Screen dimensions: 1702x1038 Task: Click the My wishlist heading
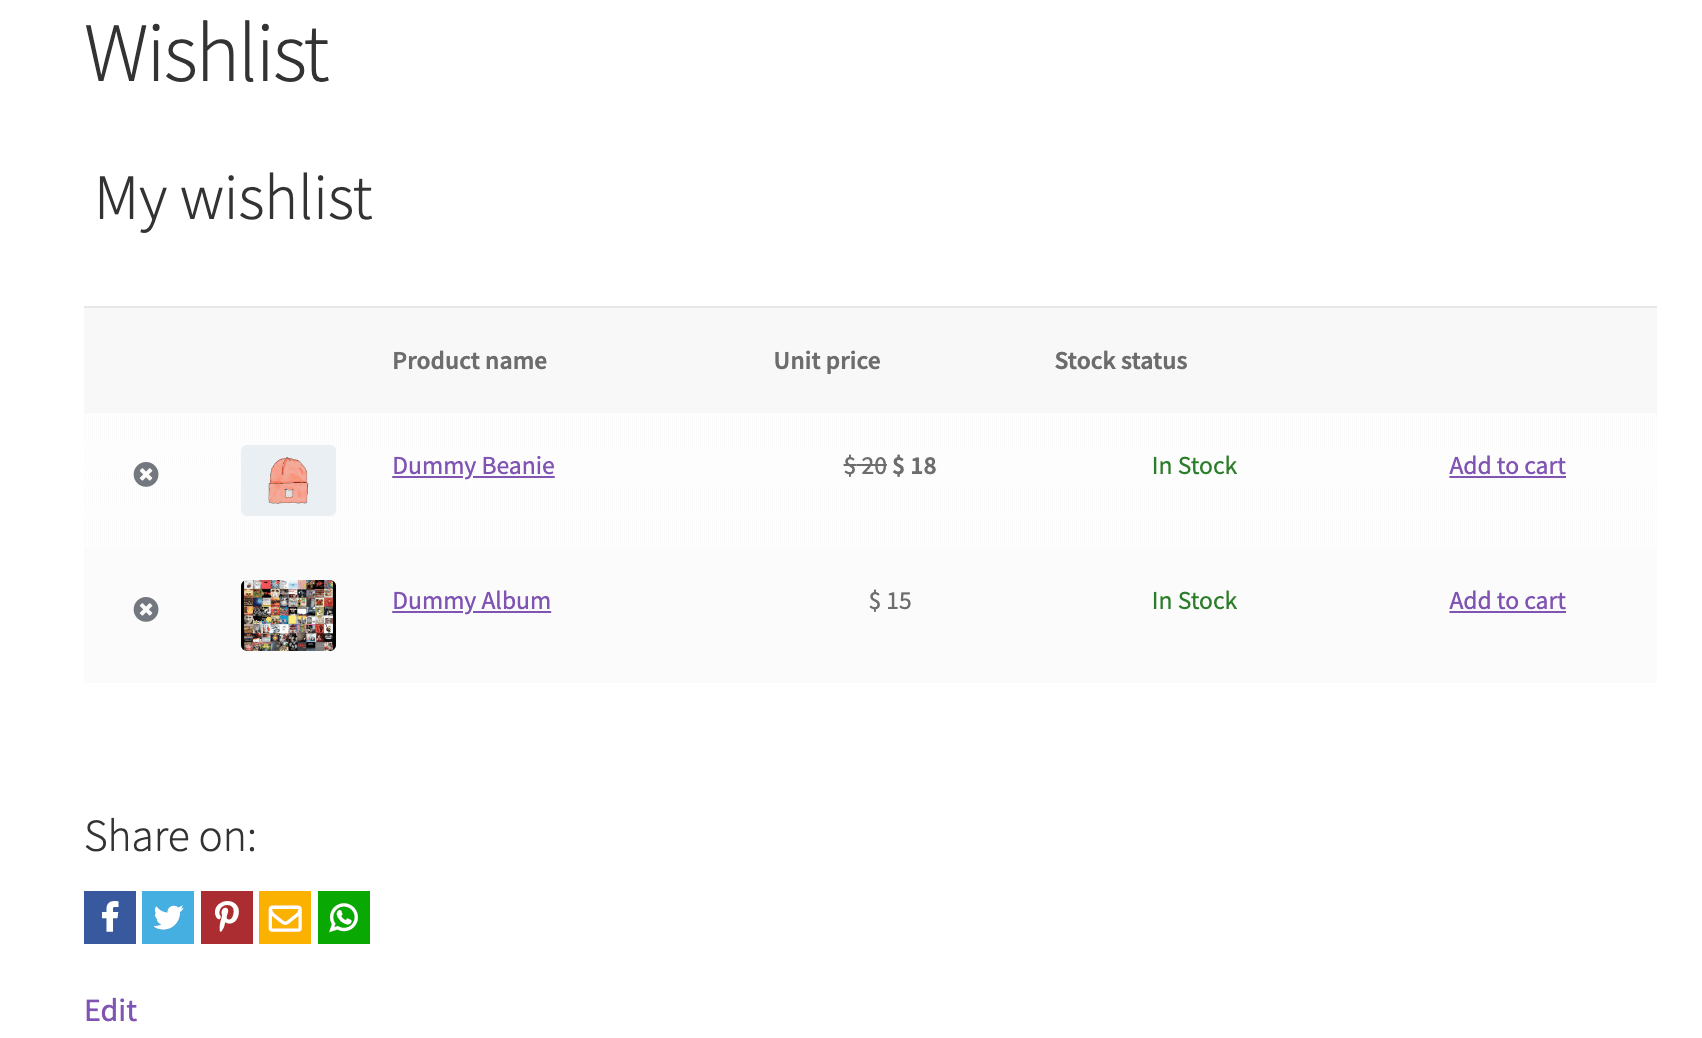232,199
